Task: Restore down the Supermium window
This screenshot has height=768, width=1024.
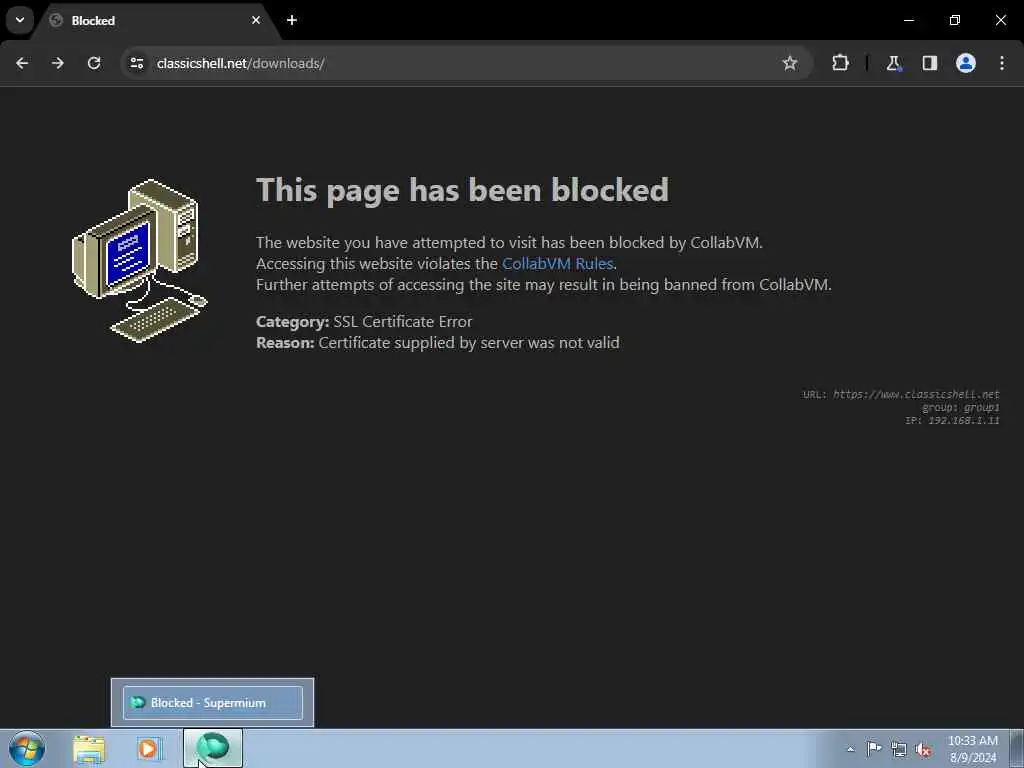Action: (x=955, y=20)
